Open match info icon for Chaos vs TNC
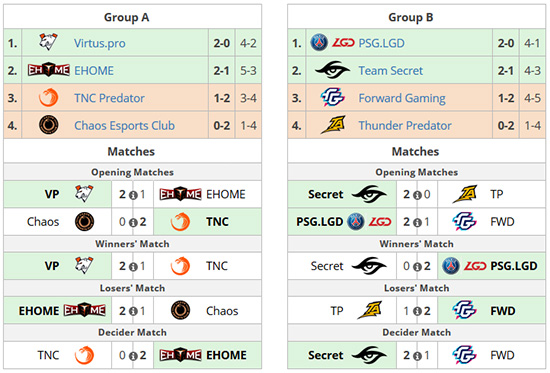 pos(133,222)
